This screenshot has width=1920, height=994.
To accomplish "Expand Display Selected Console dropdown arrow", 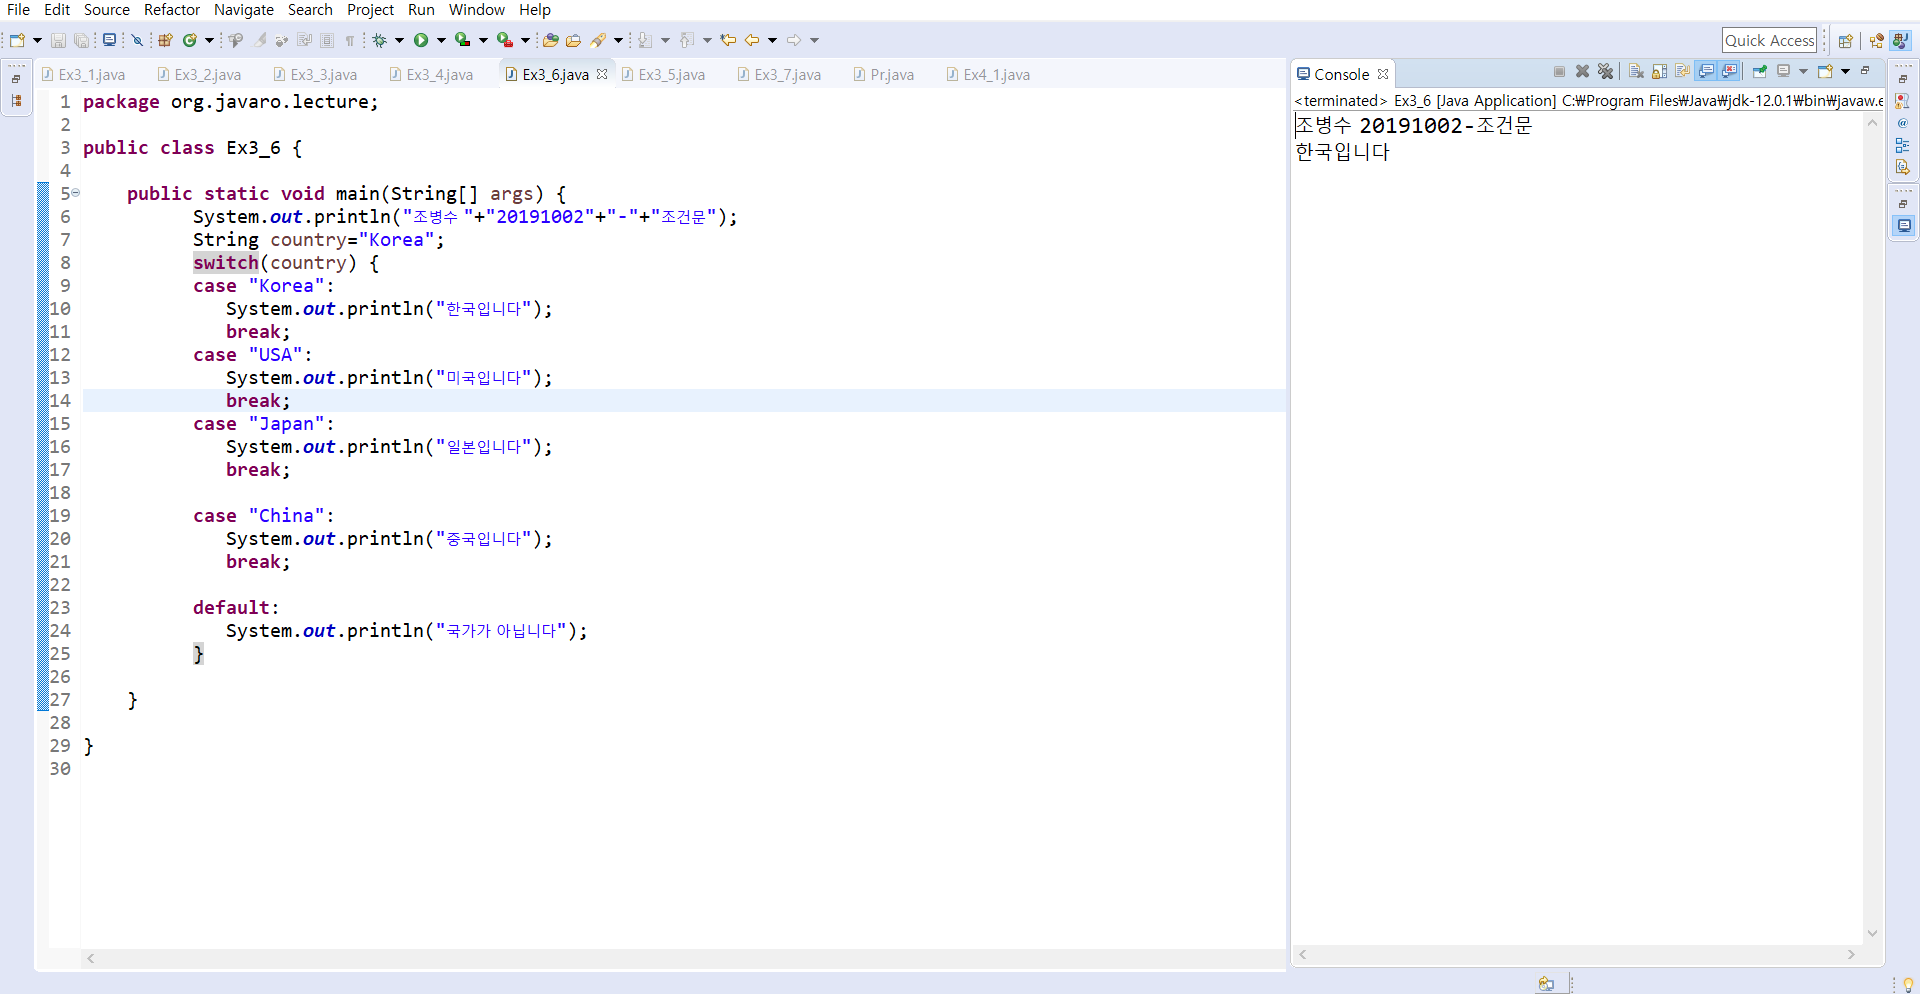I will pos(1803,71).
